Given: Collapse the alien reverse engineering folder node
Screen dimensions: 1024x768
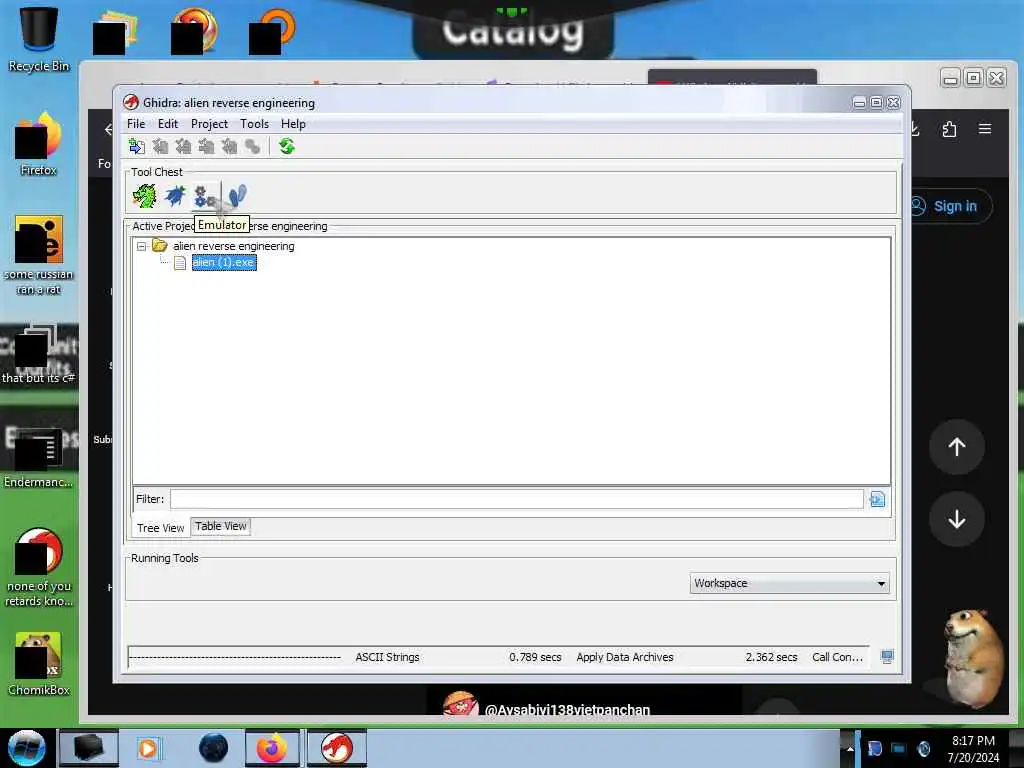Looking at the screenshot, I should coord(141,247).
